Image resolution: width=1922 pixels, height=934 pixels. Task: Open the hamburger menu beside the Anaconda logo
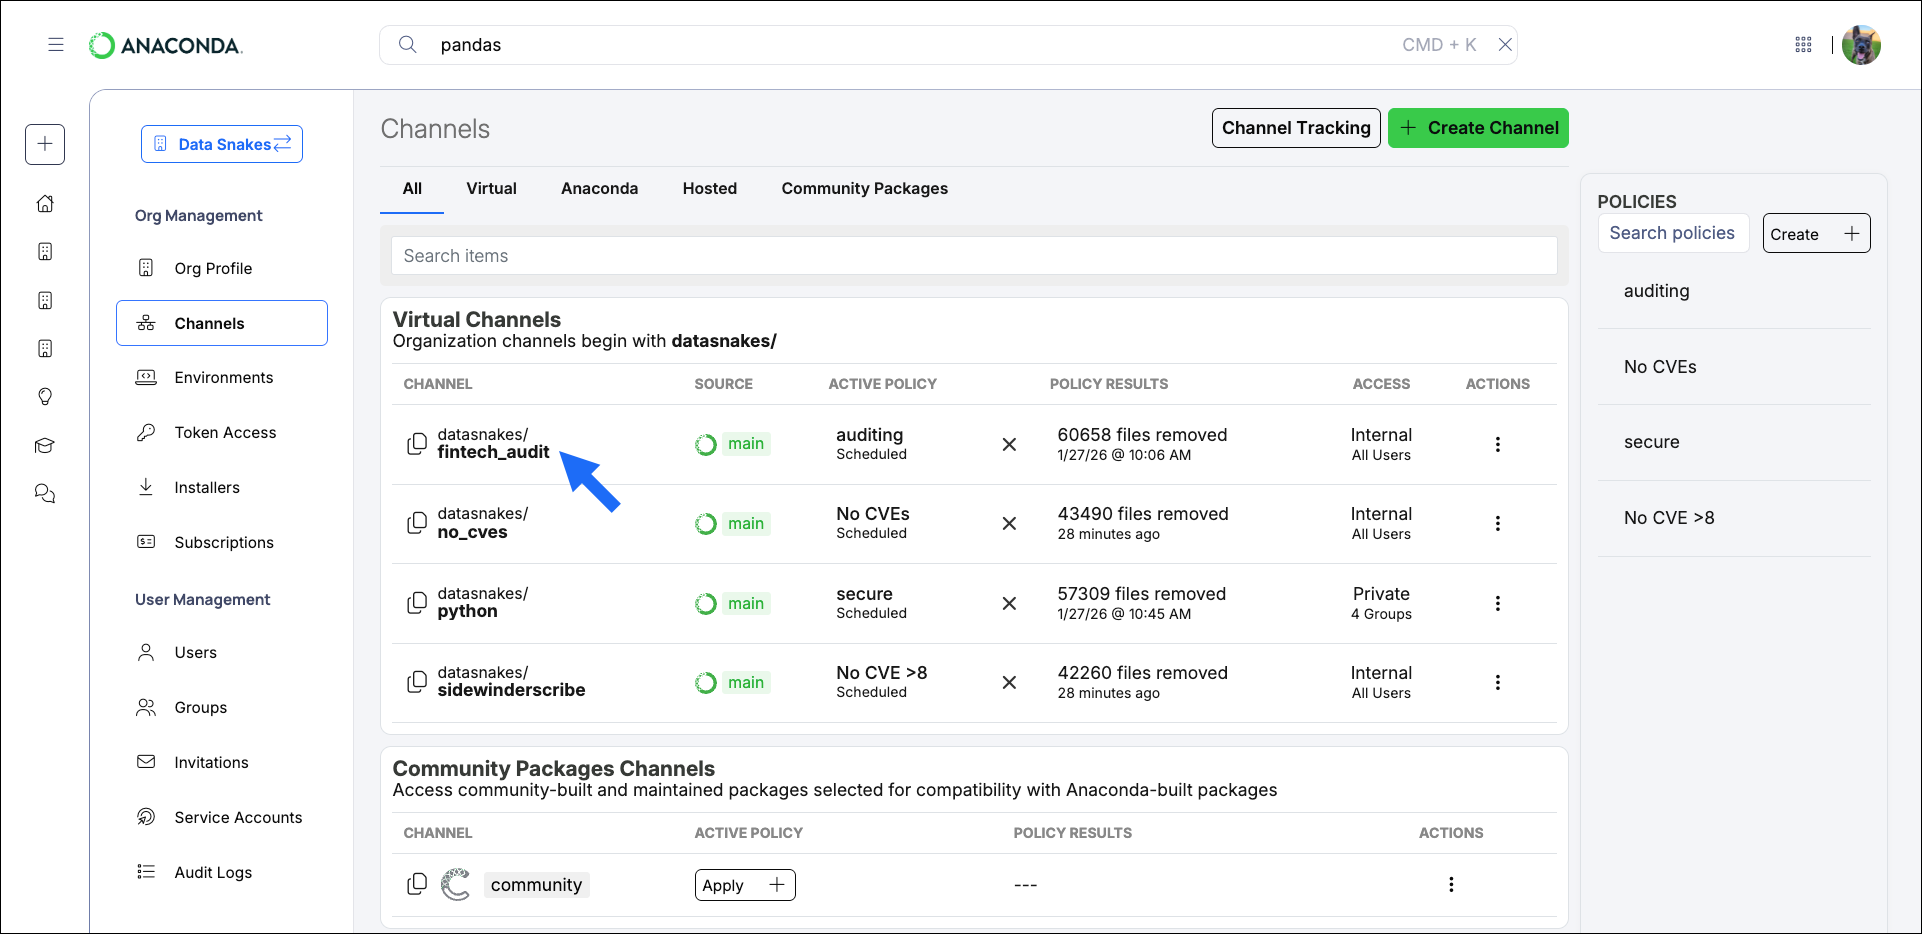pyautogui.click(x=56, y=44)
